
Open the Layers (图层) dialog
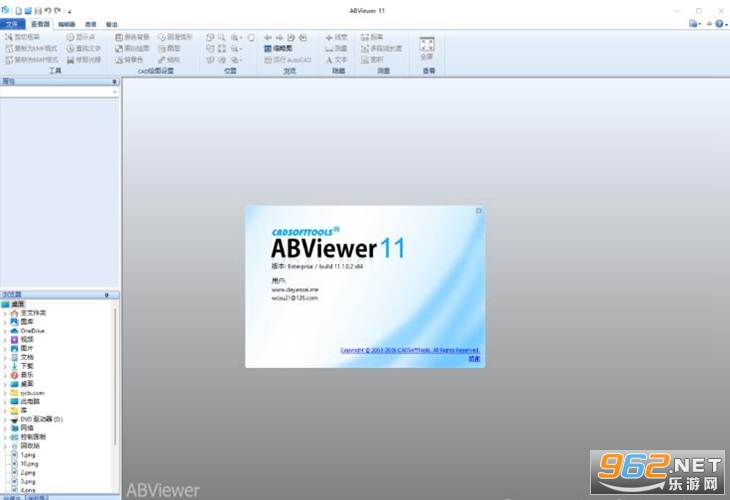click(x=169, y=48)
